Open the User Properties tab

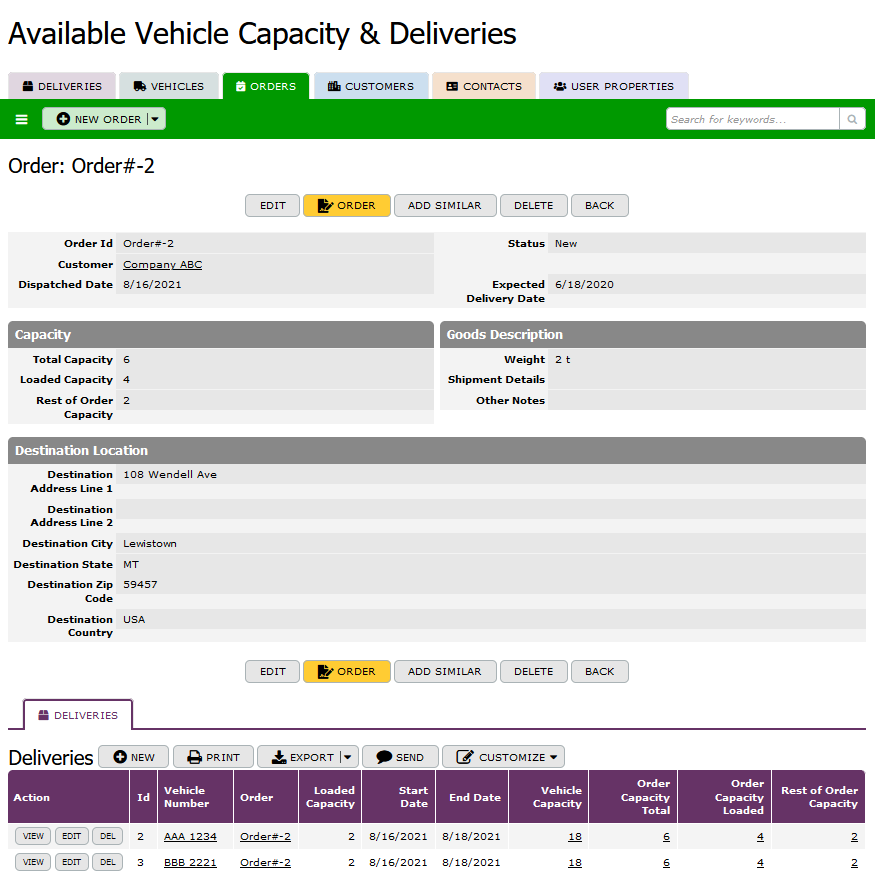point(613,86)
